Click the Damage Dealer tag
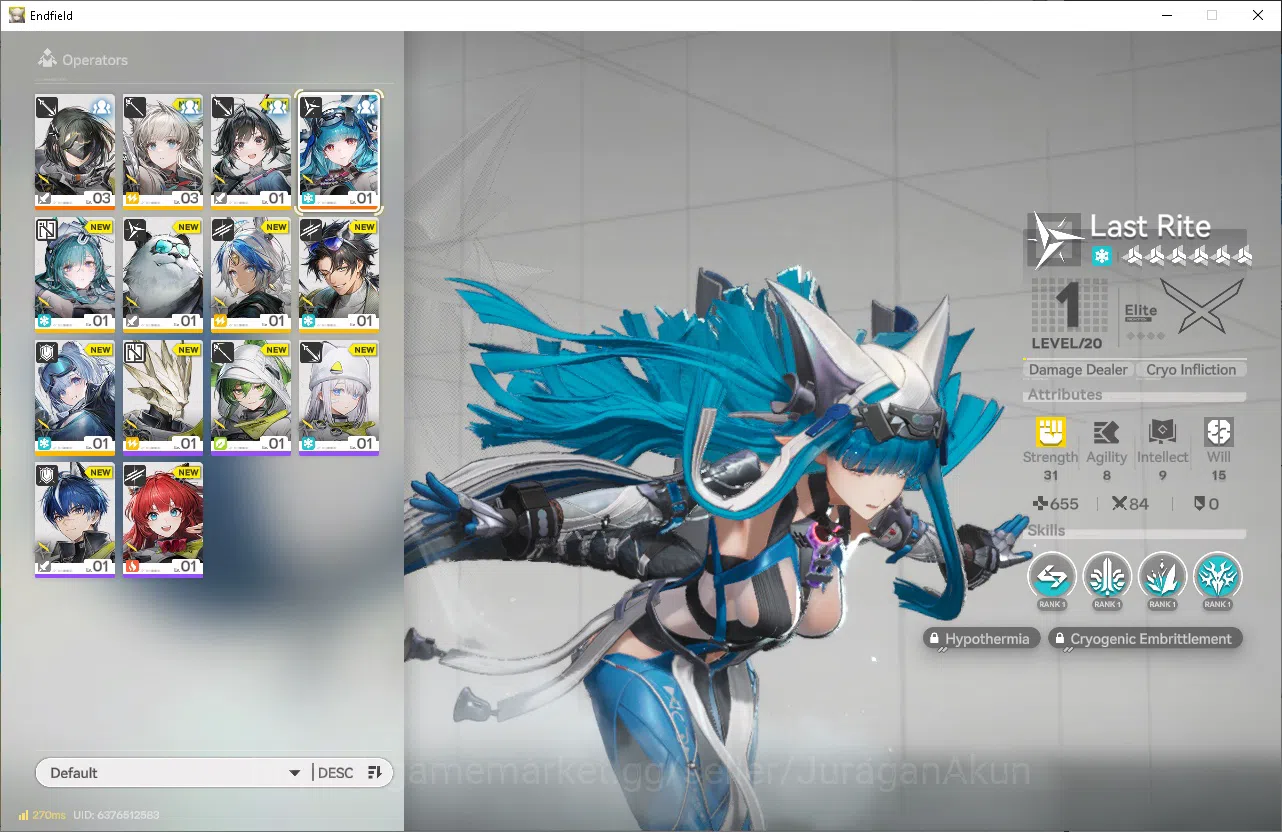 coord(1078,370)
